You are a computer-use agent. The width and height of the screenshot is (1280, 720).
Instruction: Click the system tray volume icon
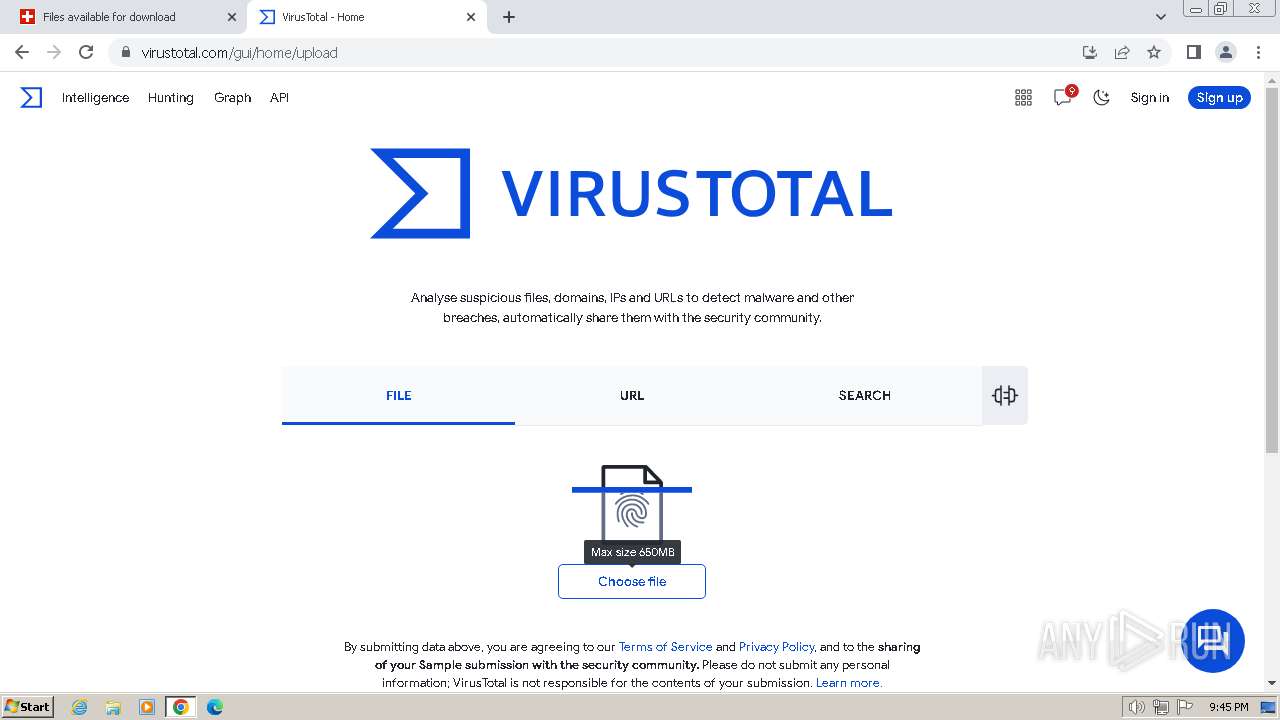point(1136,707)
